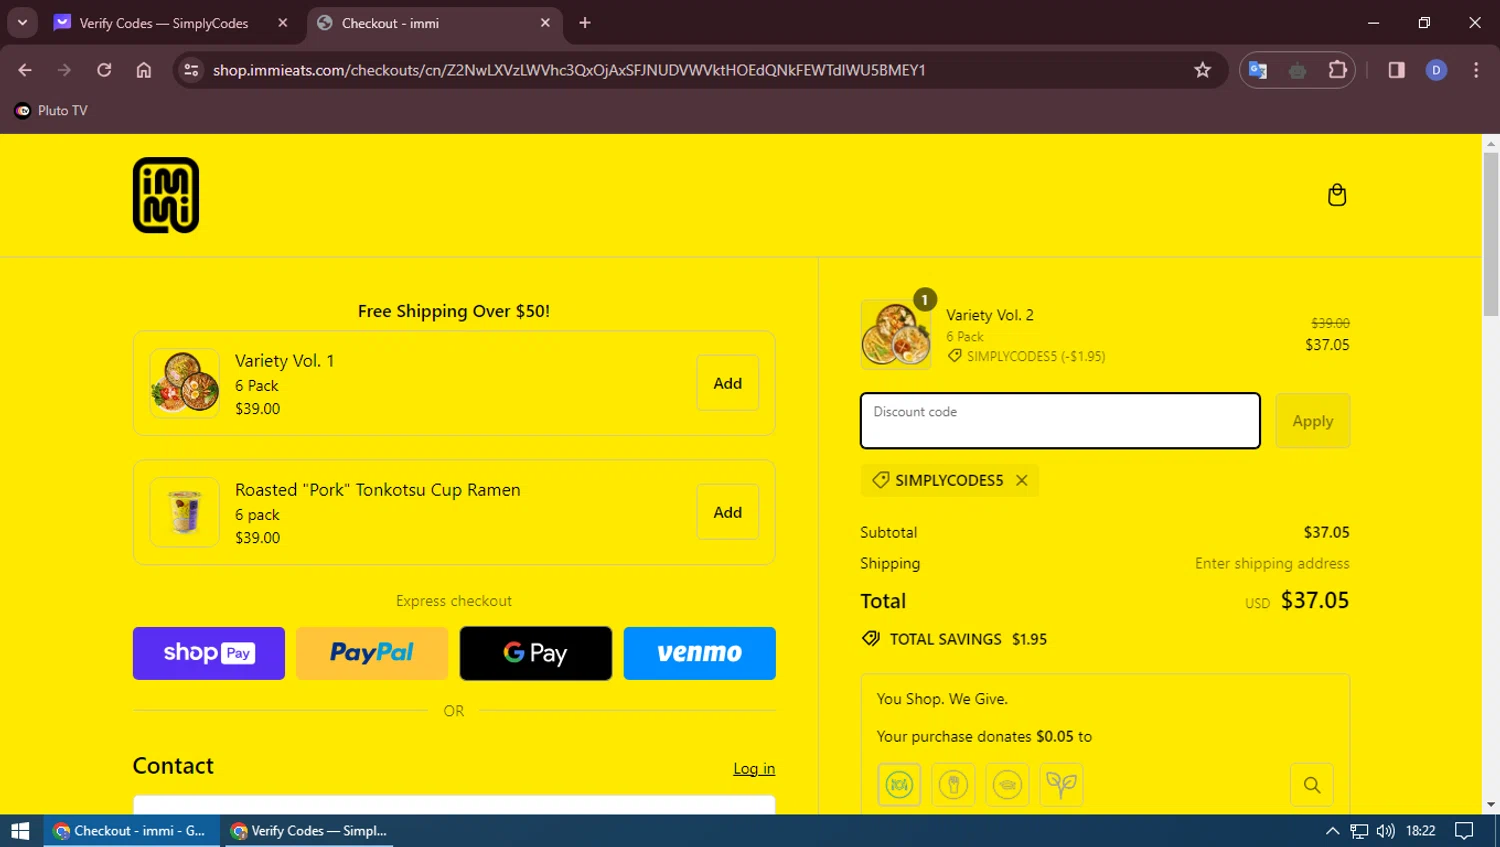Open the Windows Start menu
The width and height of the screenshot is (1500, 847).
pyautogui.click(x=20, y=831)
